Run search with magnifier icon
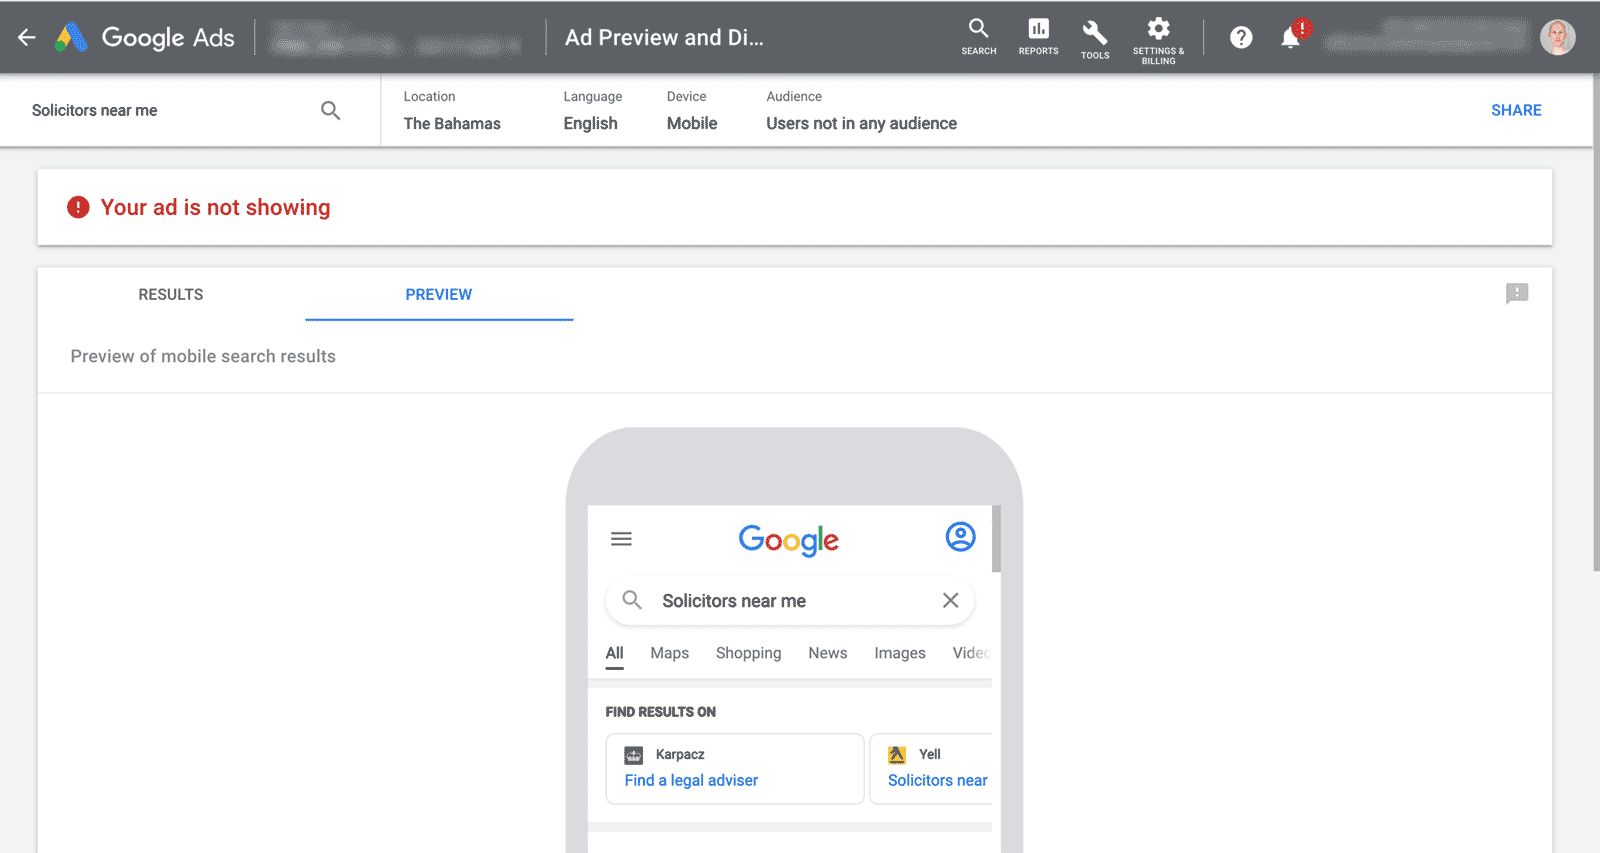Screen dimensions: 1600x853 [330, 110]
